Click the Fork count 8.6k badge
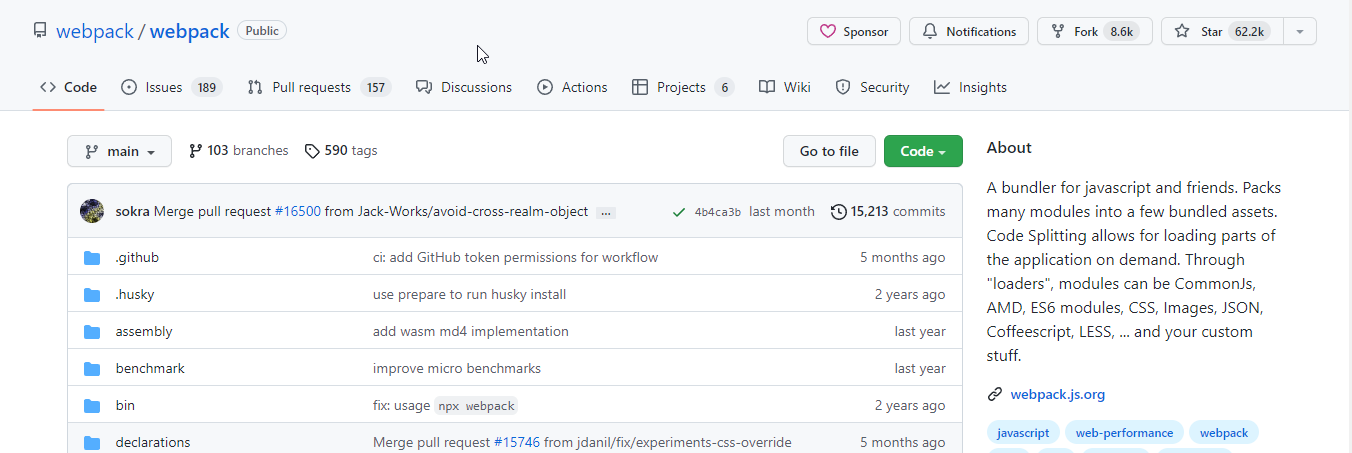The image size is (1352, 453). [x=1121, y=32]
